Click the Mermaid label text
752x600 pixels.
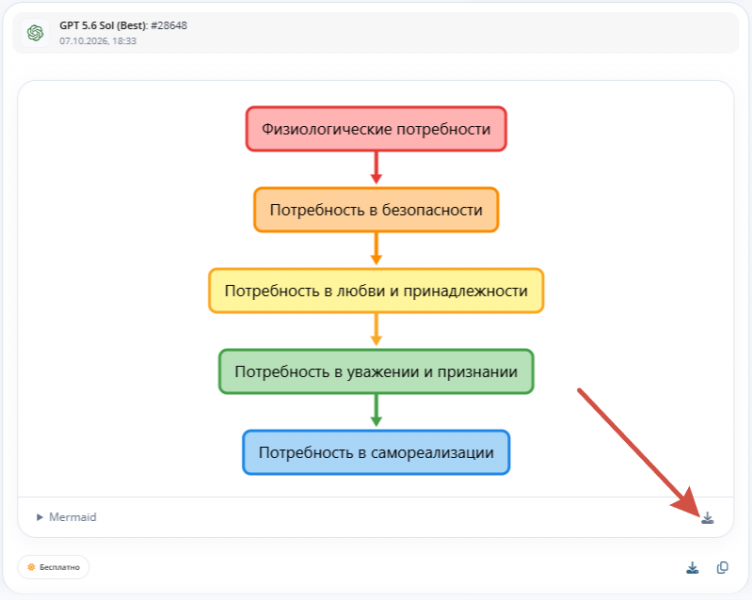[73, 517]
